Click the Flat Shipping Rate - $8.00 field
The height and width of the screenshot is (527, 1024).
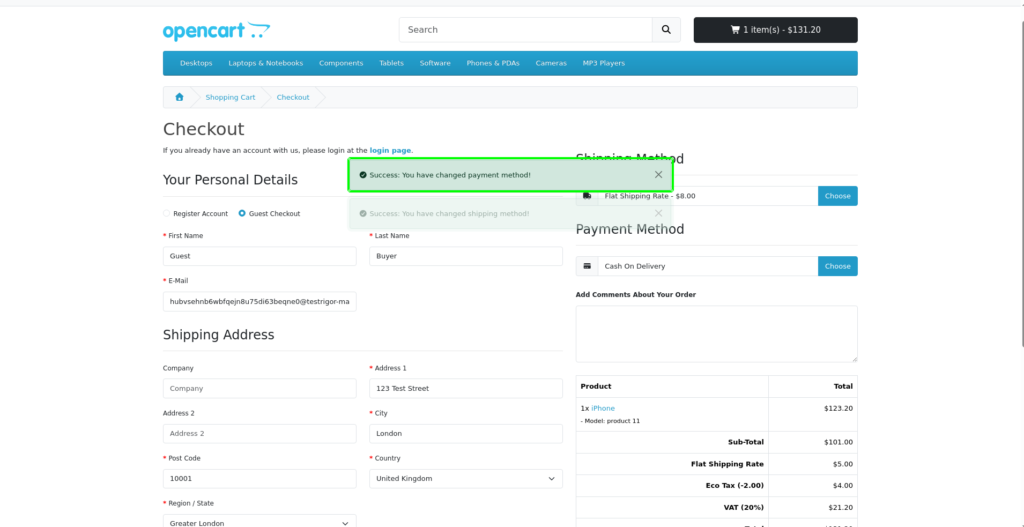(708, 196)
